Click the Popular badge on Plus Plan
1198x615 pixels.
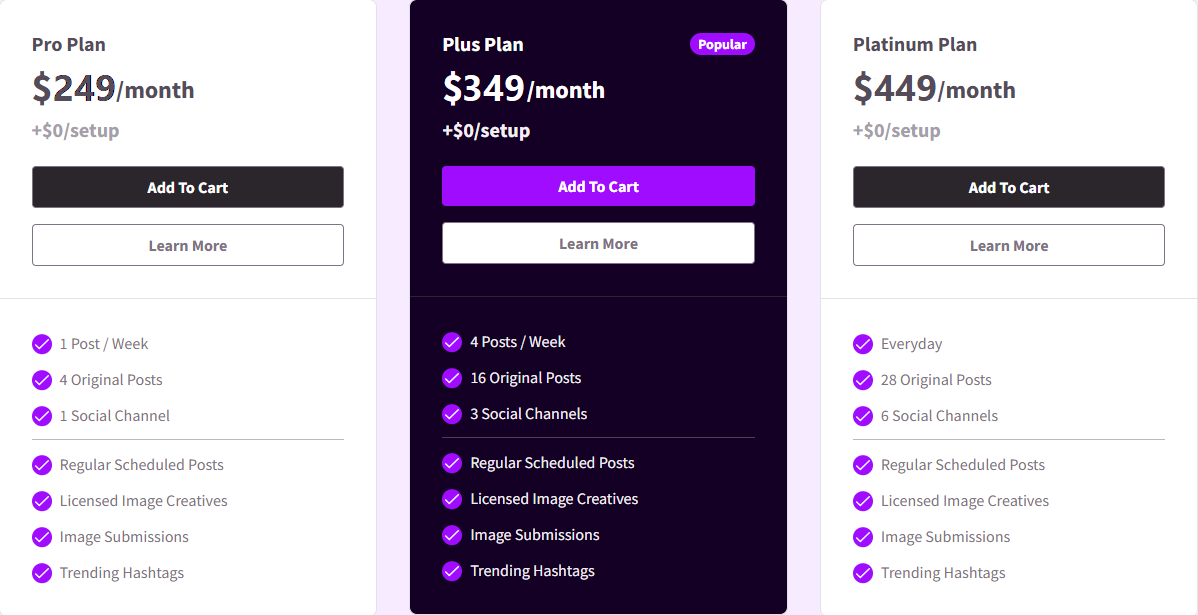722,44
